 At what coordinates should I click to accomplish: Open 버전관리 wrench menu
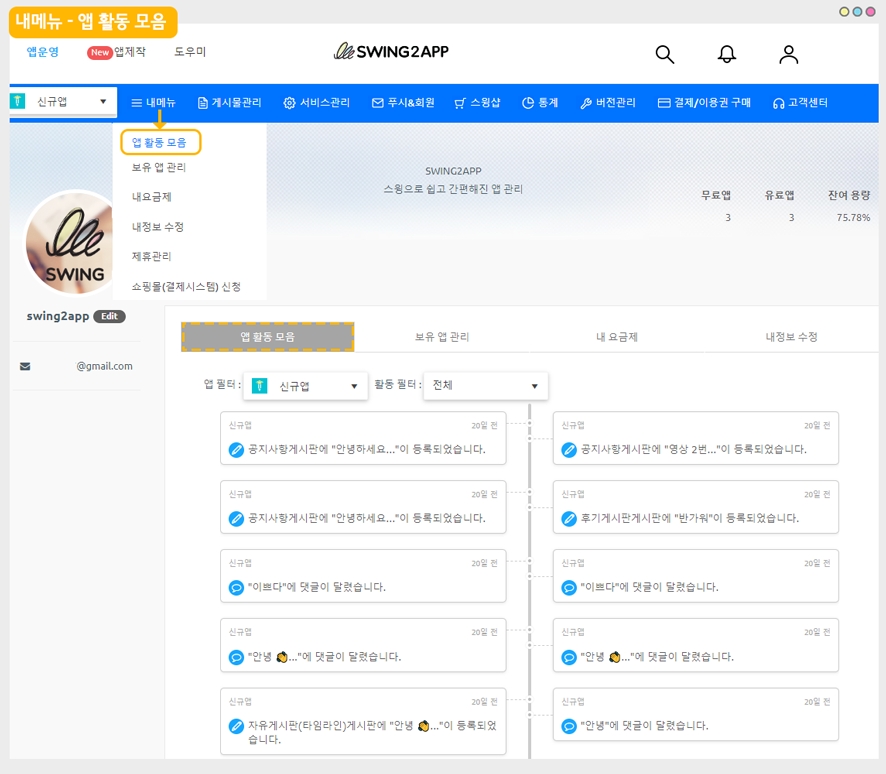click(608, 102)
